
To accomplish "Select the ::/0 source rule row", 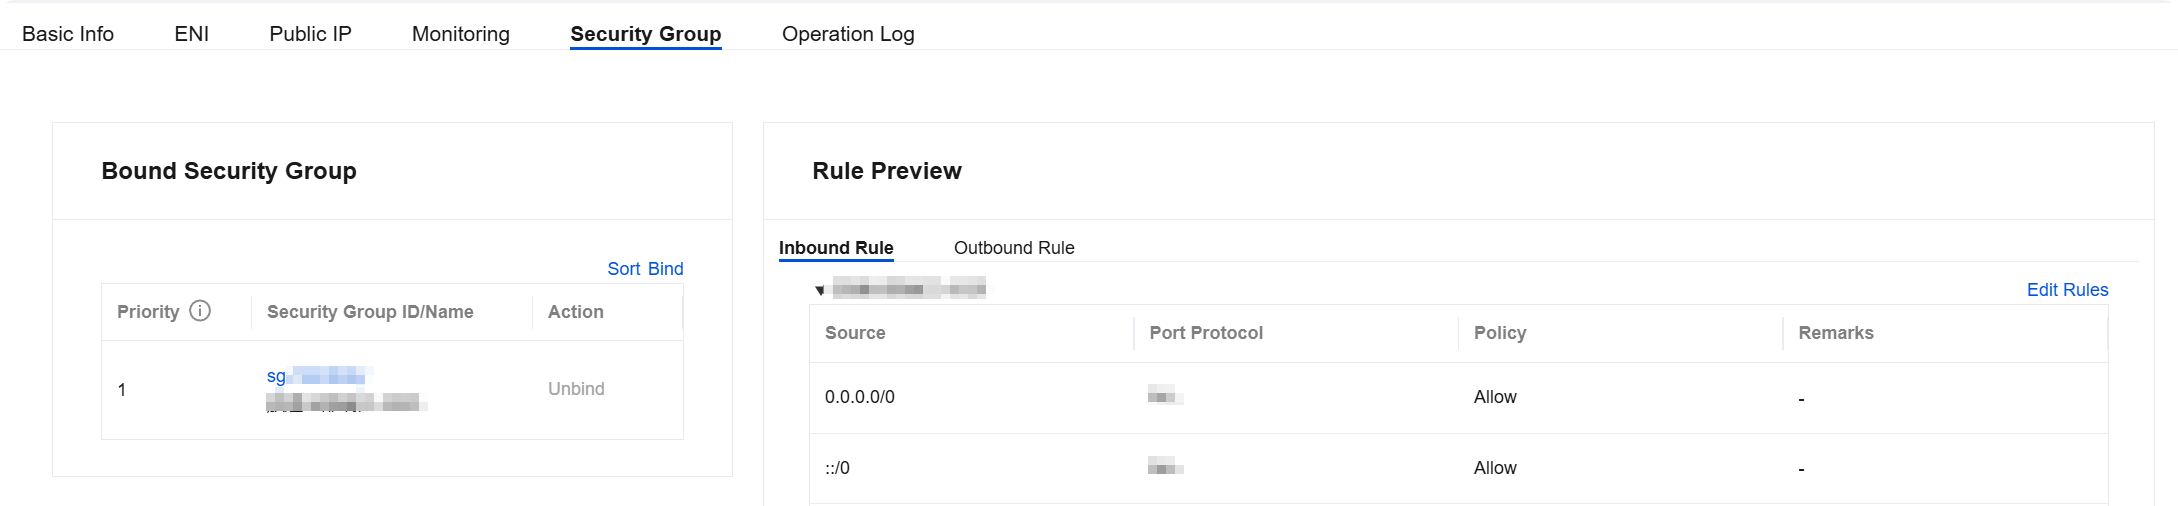I will pos(1458,468).
